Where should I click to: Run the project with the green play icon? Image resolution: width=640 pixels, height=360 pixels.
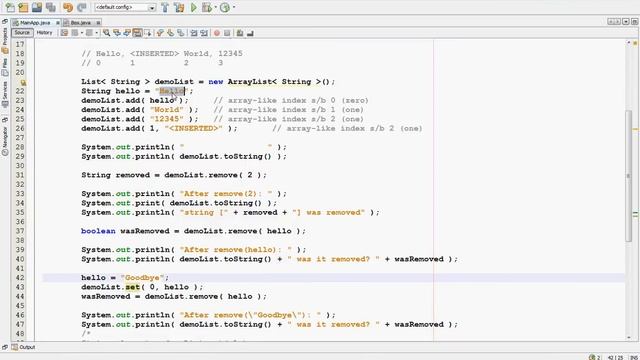[x=194, y=7]
